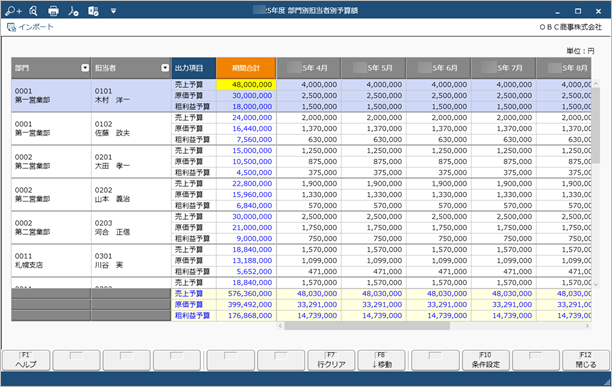Click the 22,800,000 total for 山本 義治
612x387 pixels.
[246, 183]
